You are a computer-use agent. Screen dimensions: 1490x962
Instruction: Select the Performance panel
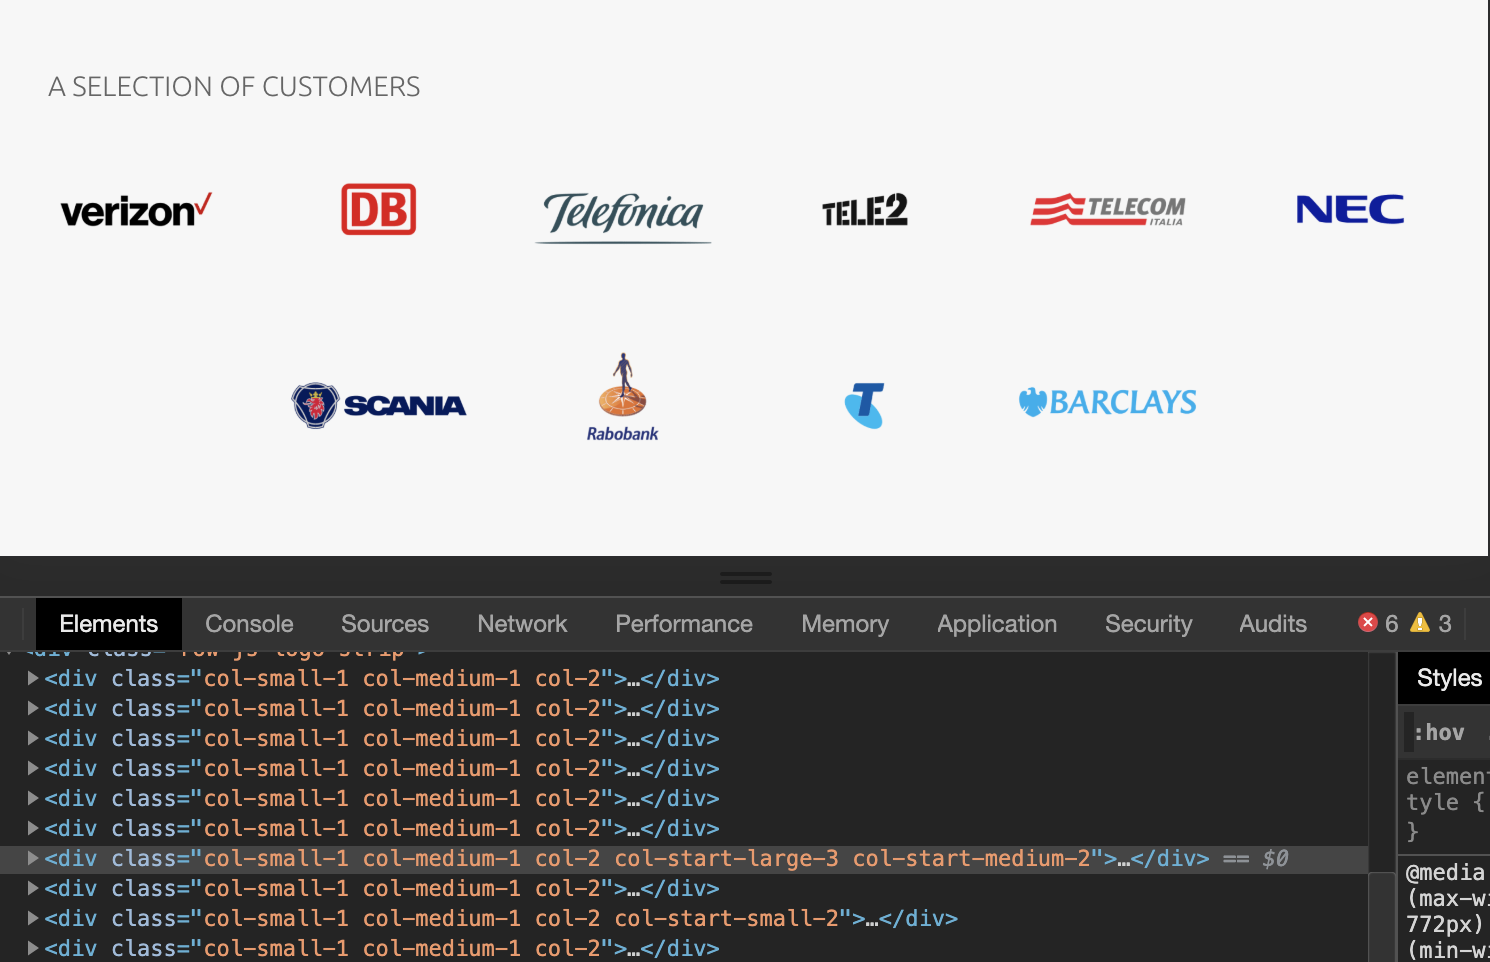(x=683, y=623)
